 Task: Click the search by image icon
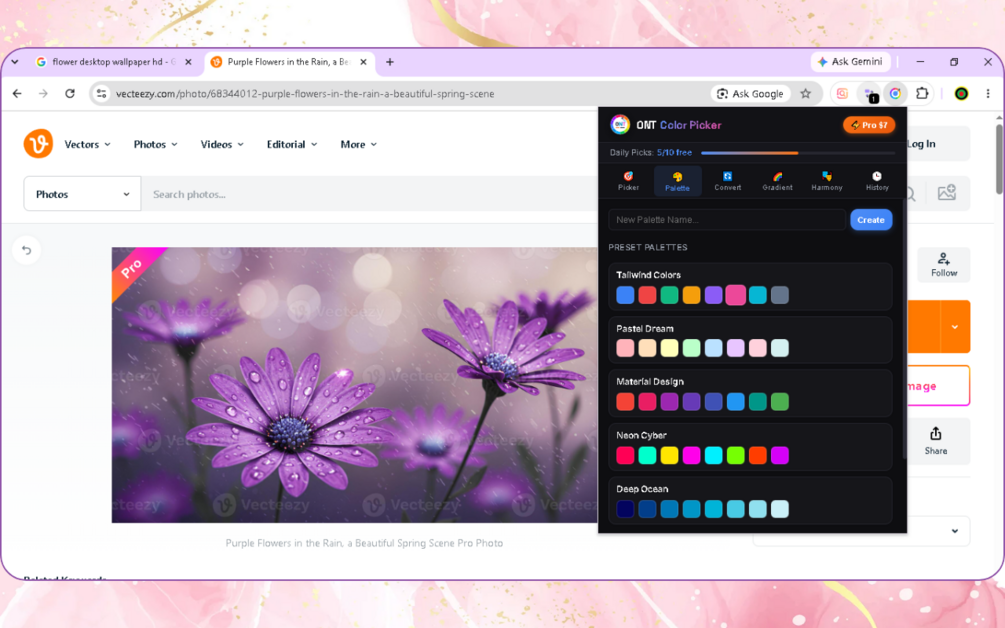coord(947,193)
